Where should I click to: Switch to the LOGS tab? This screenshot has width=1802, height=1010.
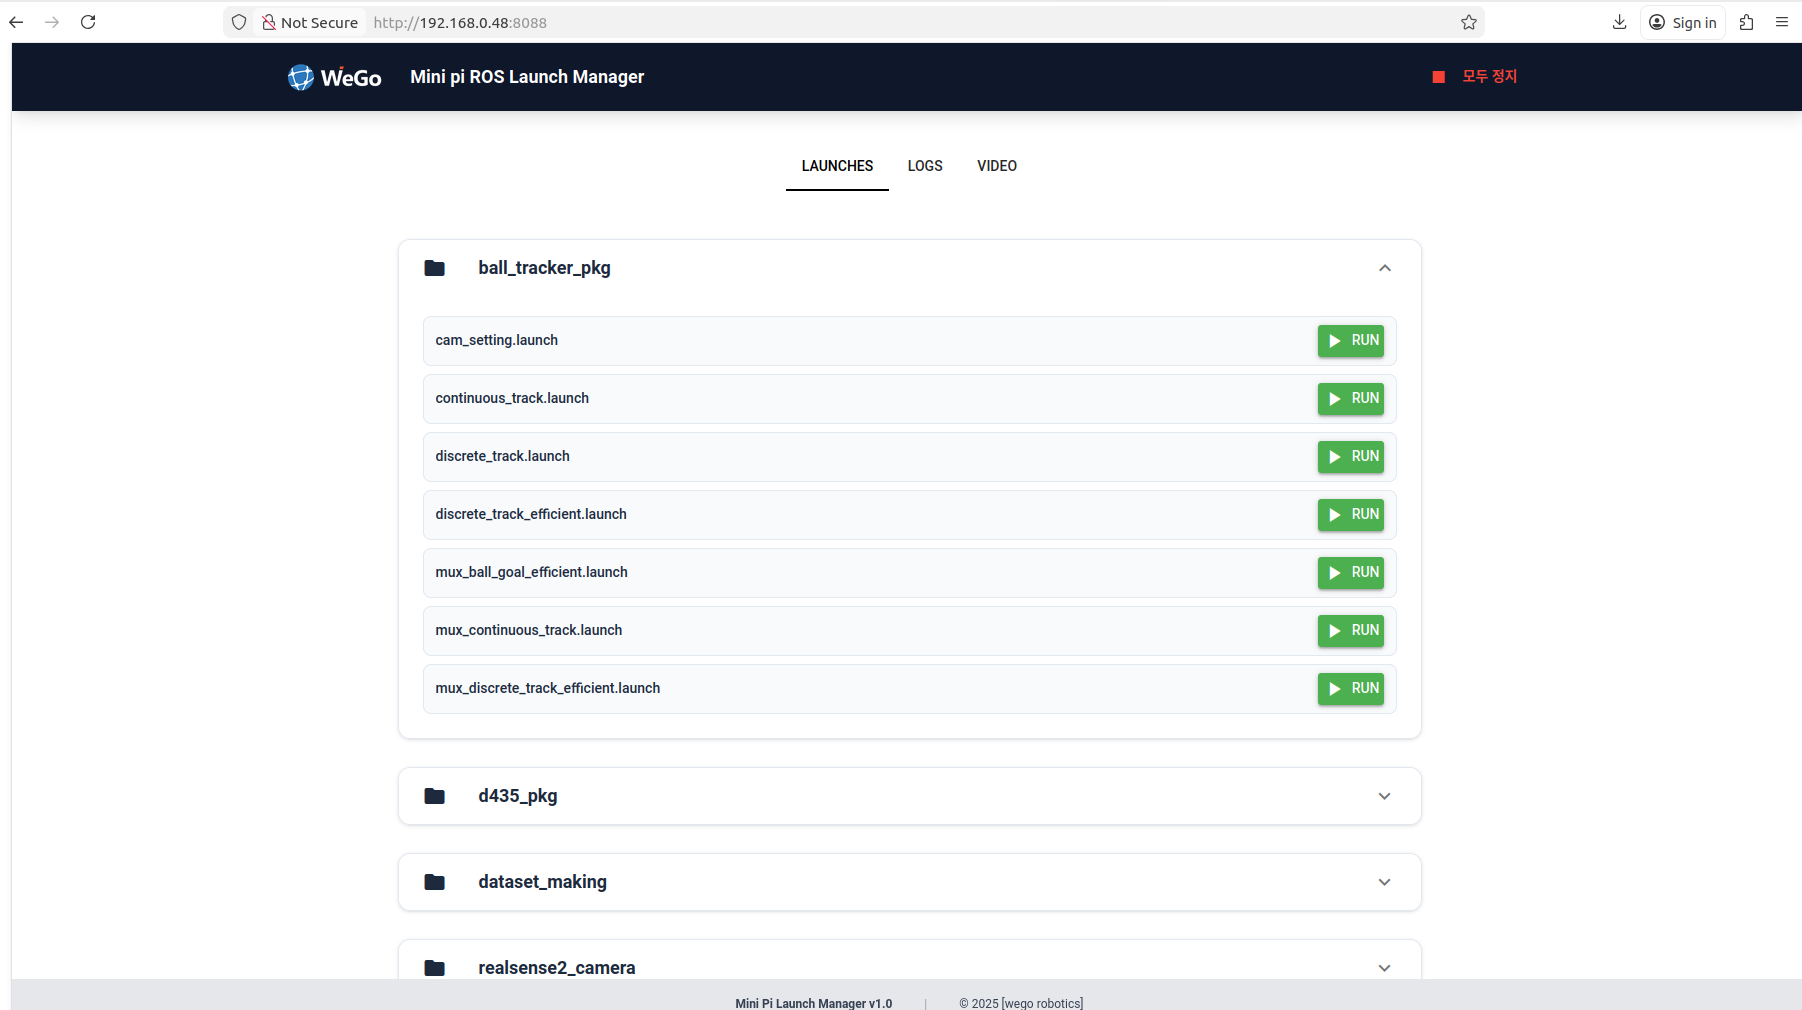click(x=925, y=166)
